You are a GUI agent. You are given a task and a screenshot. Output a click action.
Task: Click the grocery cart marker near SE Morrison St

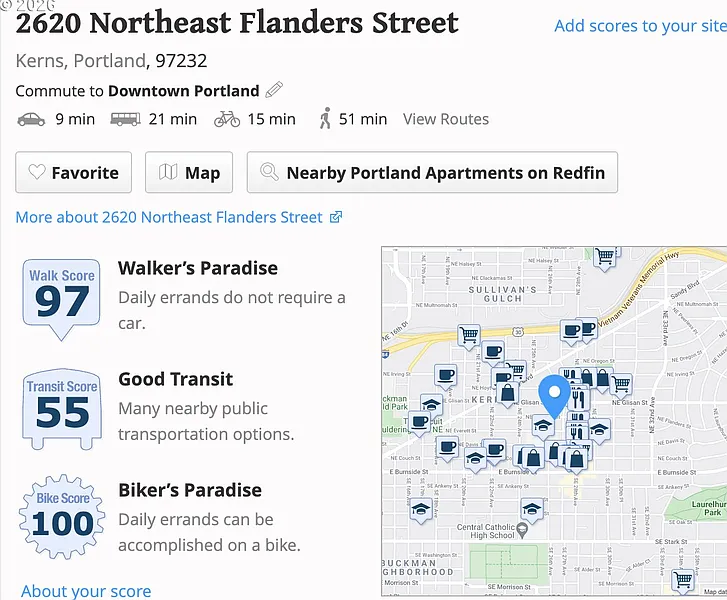[x=683, y=580]
